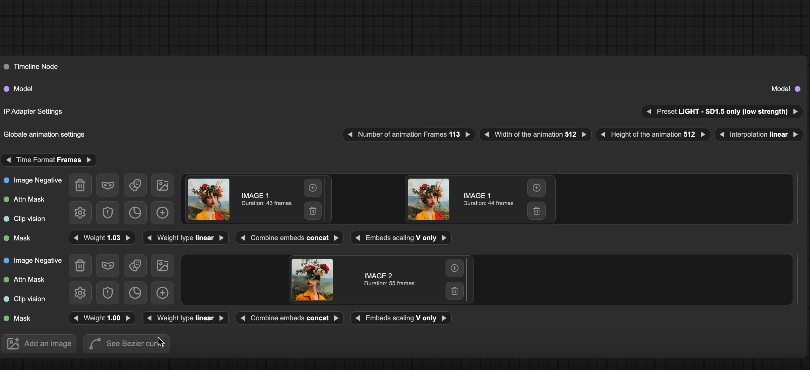
Task: Open the Time Format Frames selector
Action: click(49, 160)
